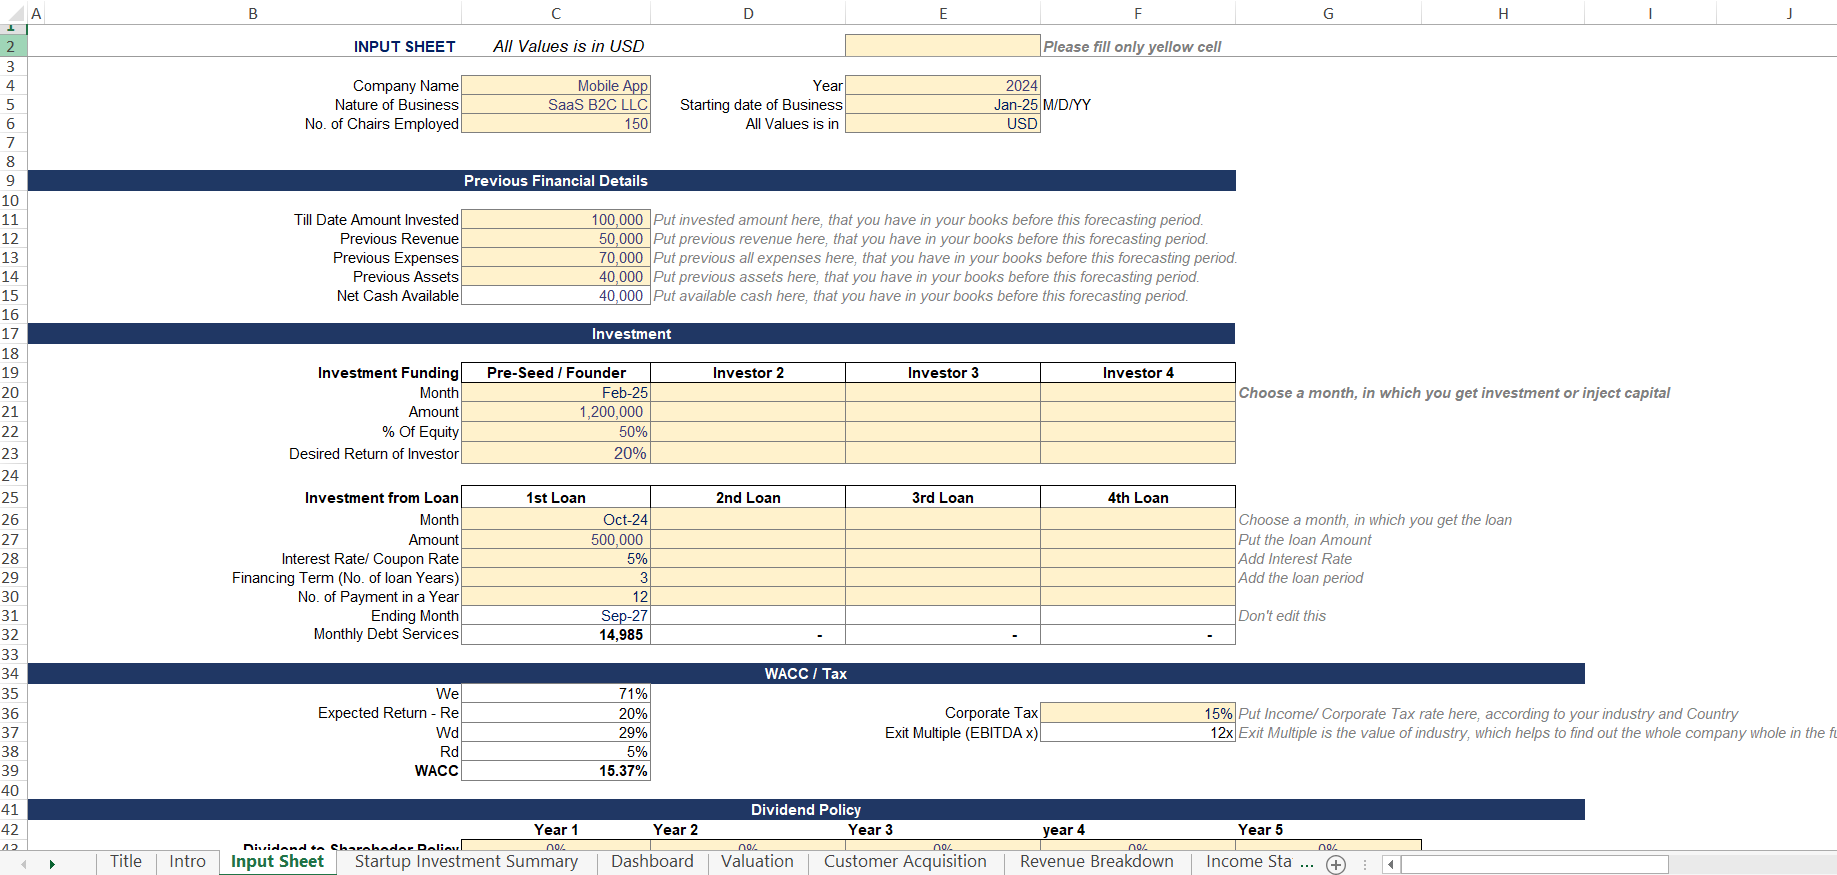Open the Startup Investment Summary tab
The height and width of the screenshot is (875, 1837).
tap(466, 862)
